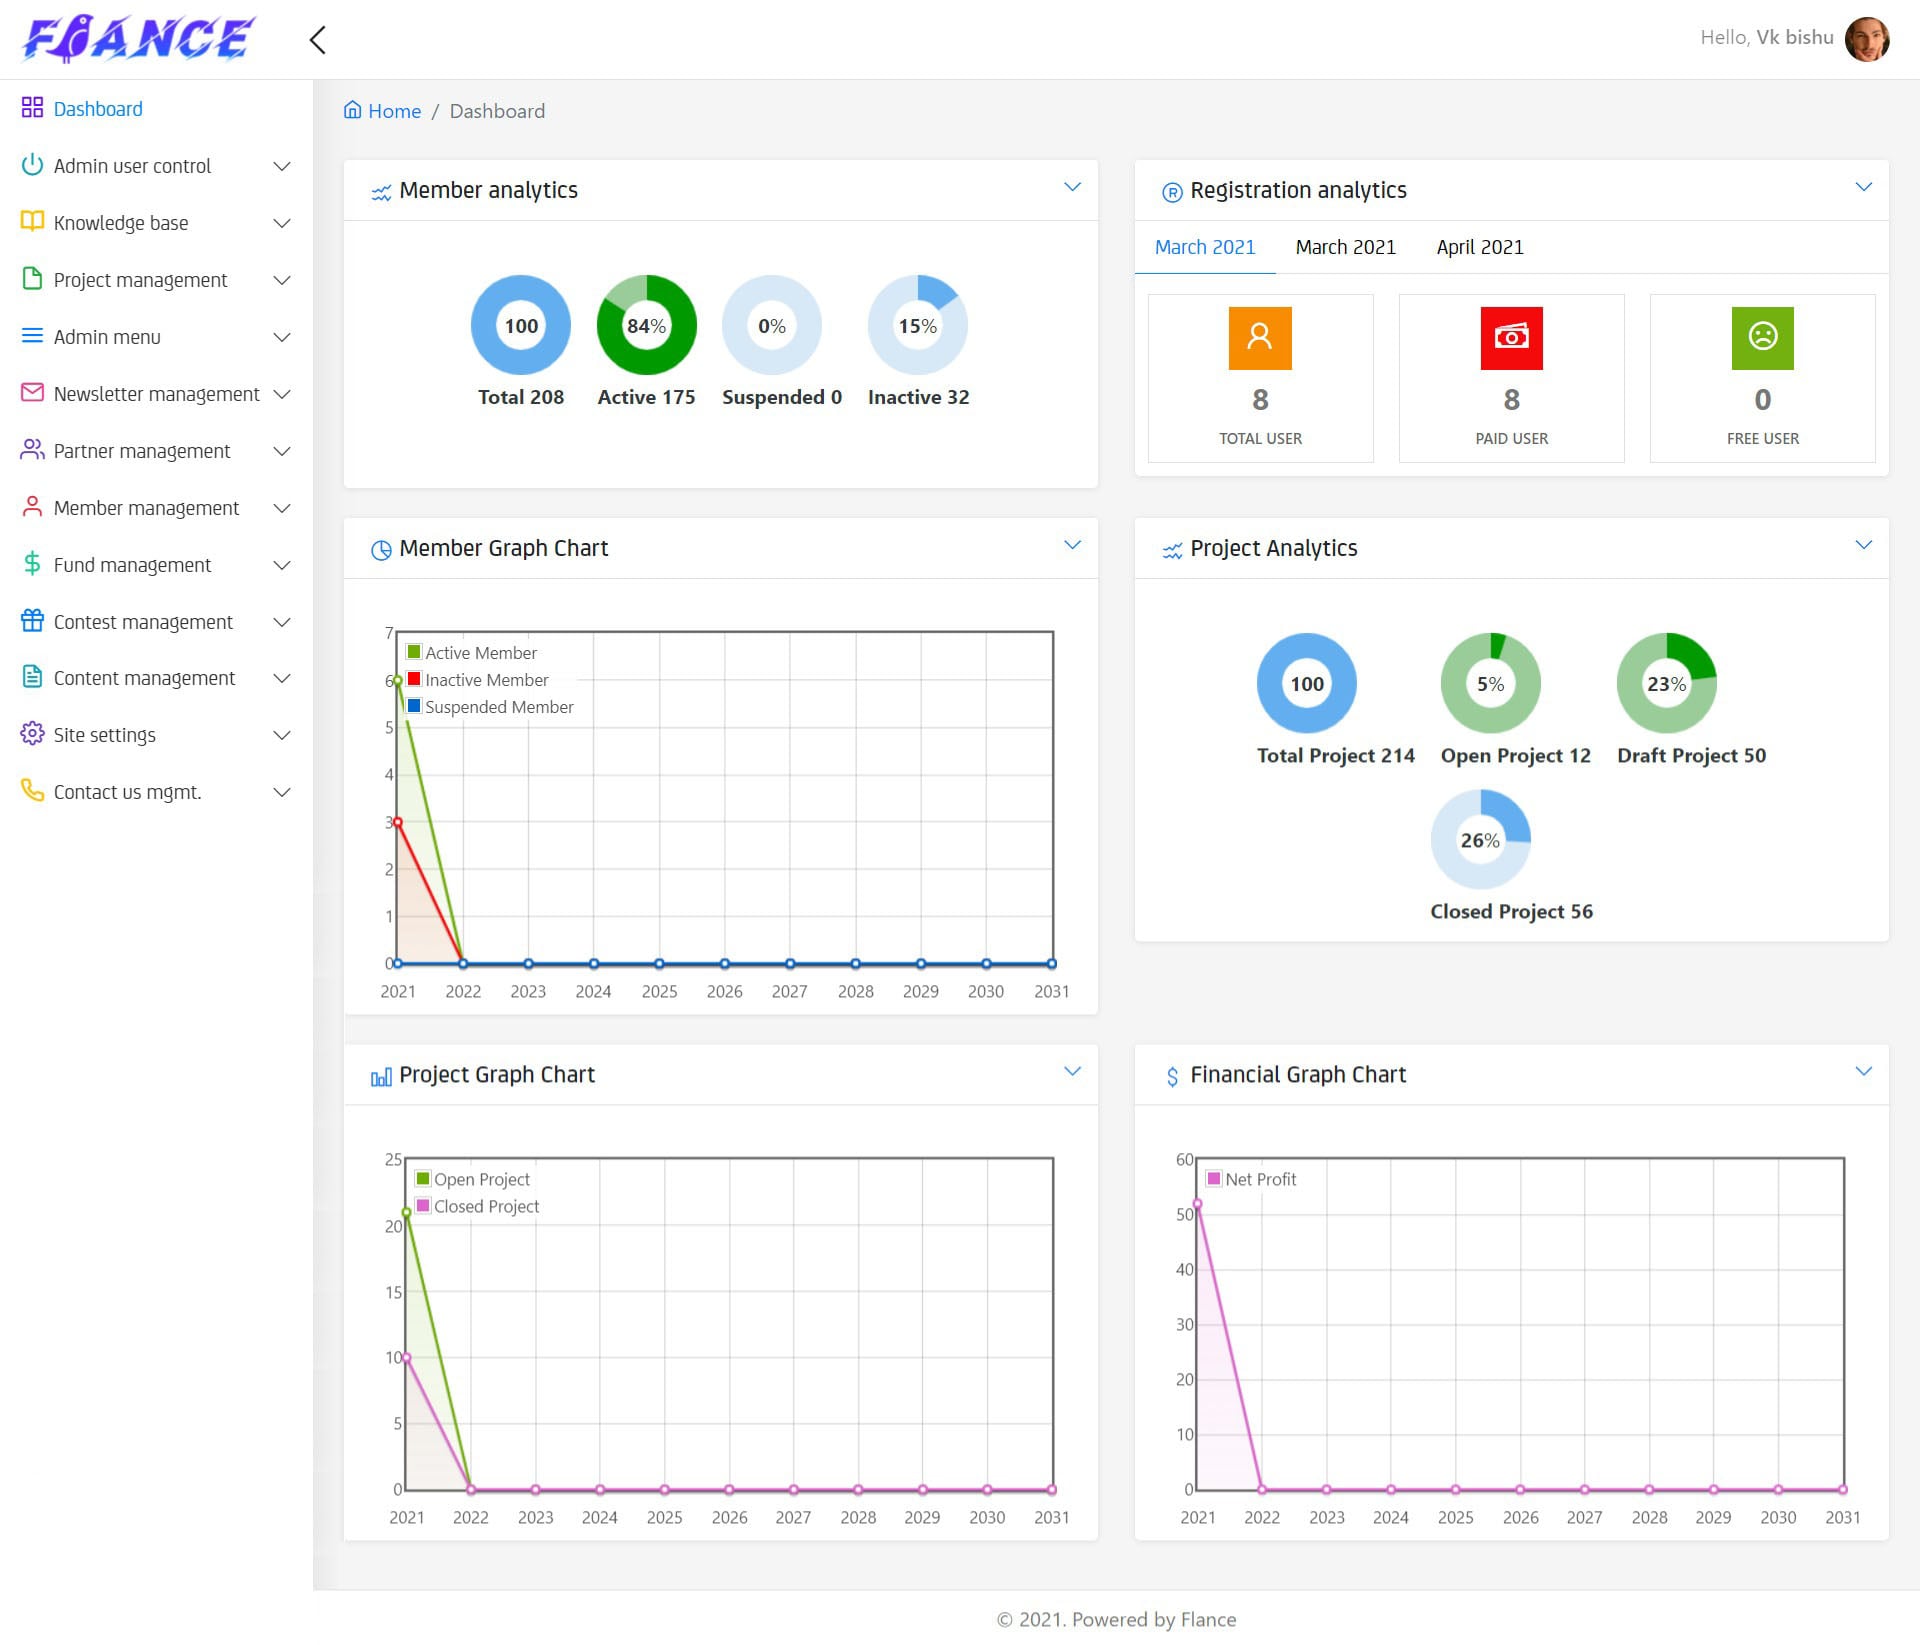Image resolution: width=1920 pixels, height=1645 pixels.
Task: Click the Contact us phone icon
Action: point(32,791)
